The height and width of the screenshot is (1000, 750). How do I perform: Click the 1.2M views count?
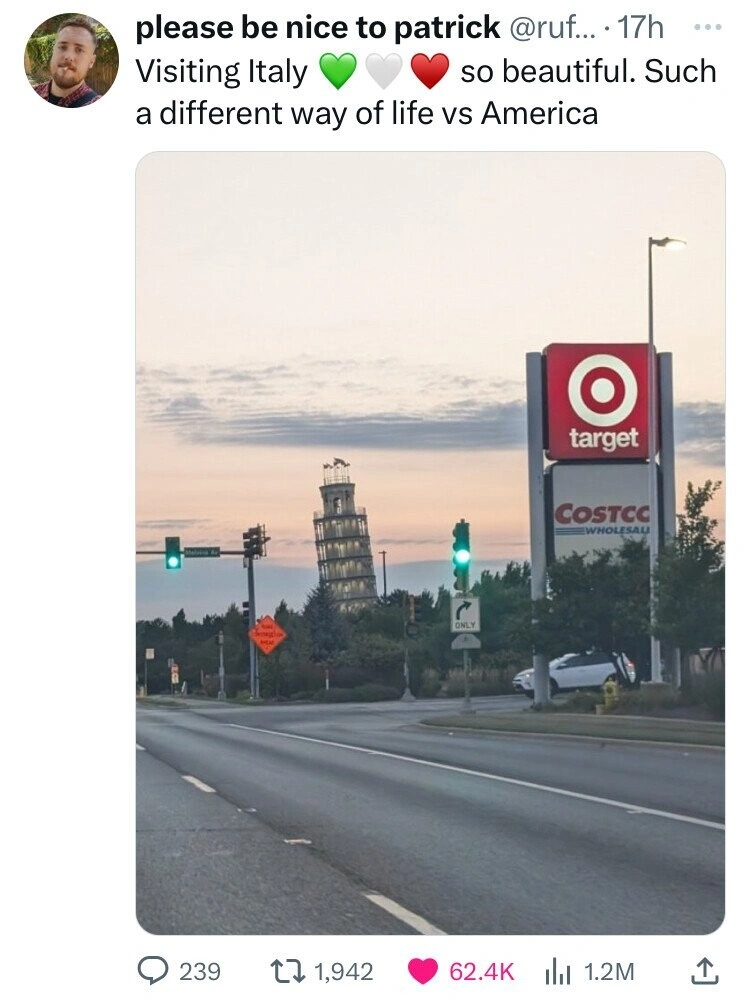(609, 971)
